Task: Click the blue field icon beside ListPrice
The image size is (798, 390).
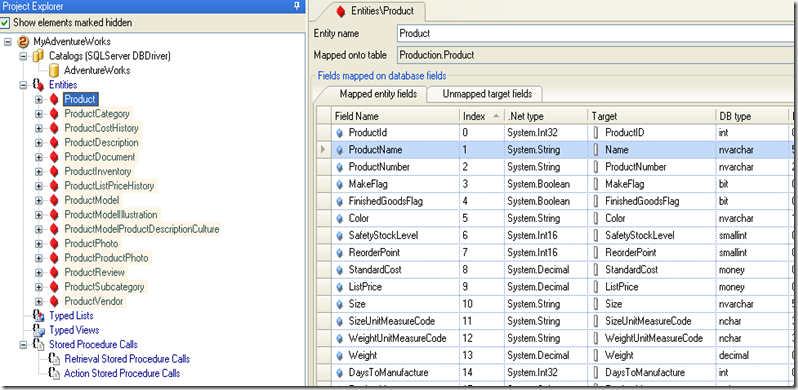Action: (340, 287)
